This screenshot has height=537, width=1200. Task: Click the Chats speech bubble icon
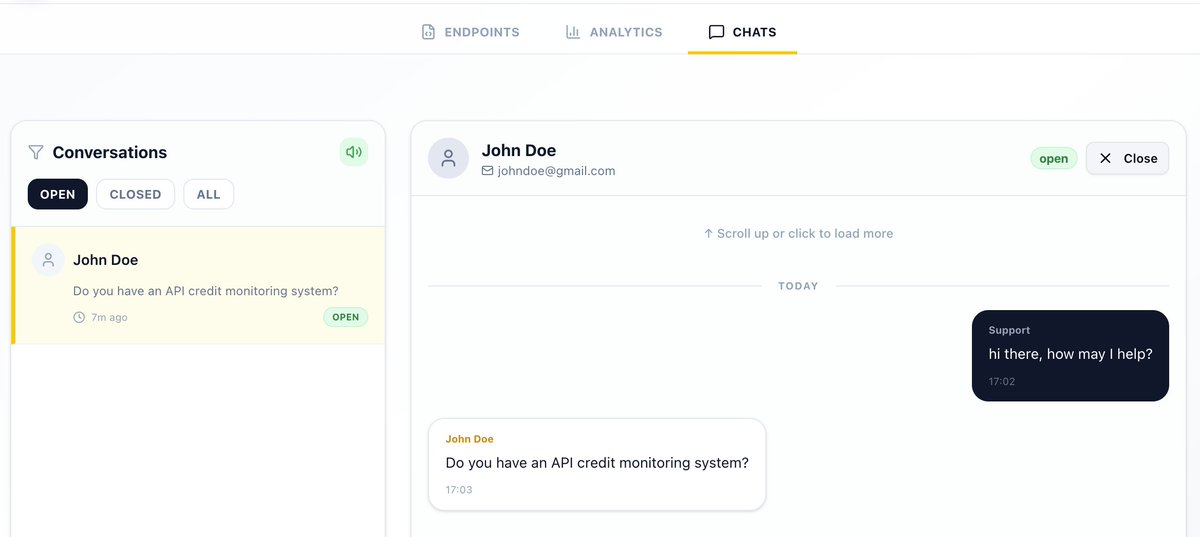coord(716,32)
